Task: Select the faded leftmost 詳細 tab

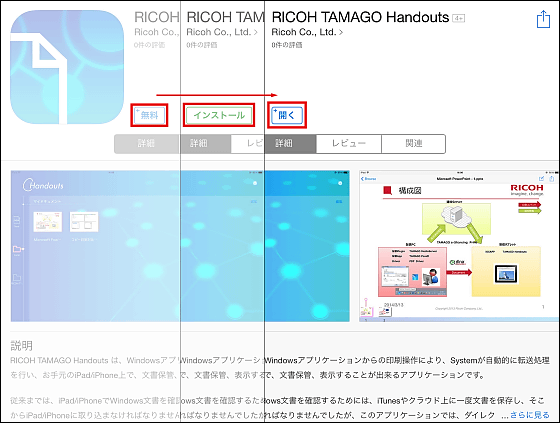Action: point(146,144)
